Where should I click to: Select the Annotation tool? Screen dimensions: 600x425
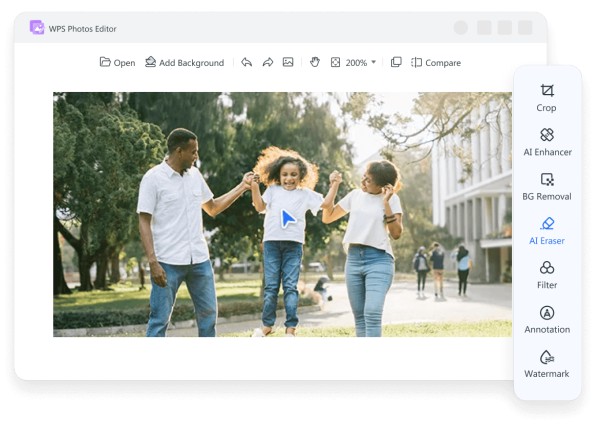click(547, 319)
